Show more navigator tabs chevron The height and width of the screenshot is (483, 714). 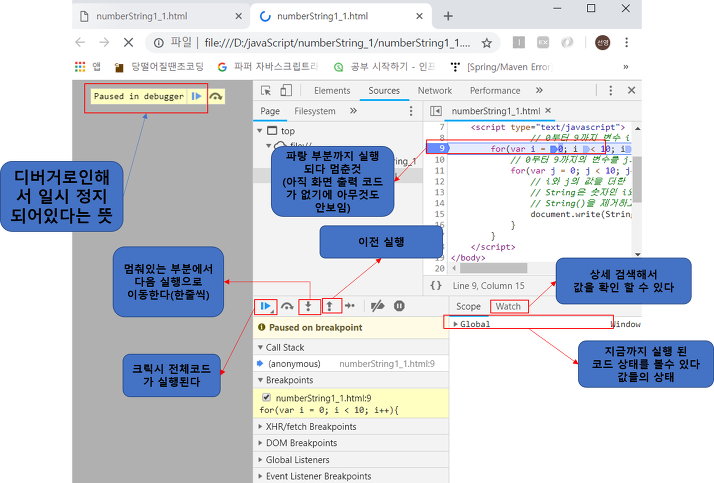(353, 111)
